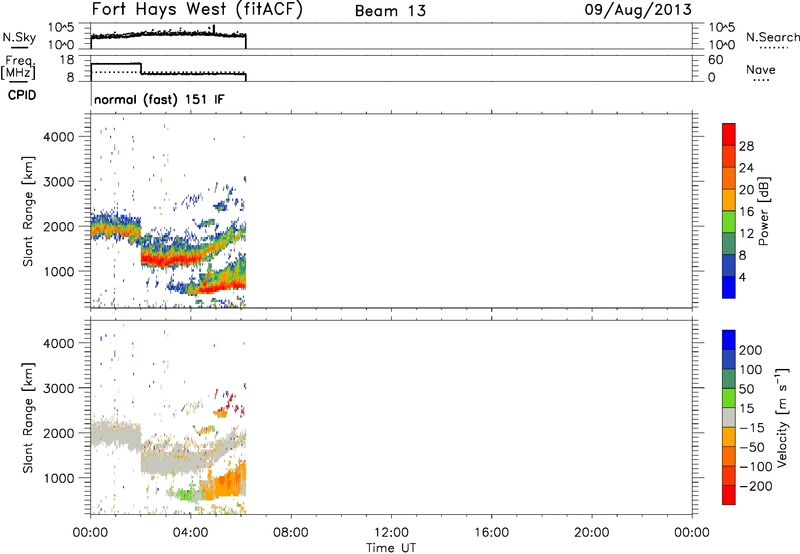
Task: Pick the red bottom Velocity segment below -200
Action: click(729, 495)
